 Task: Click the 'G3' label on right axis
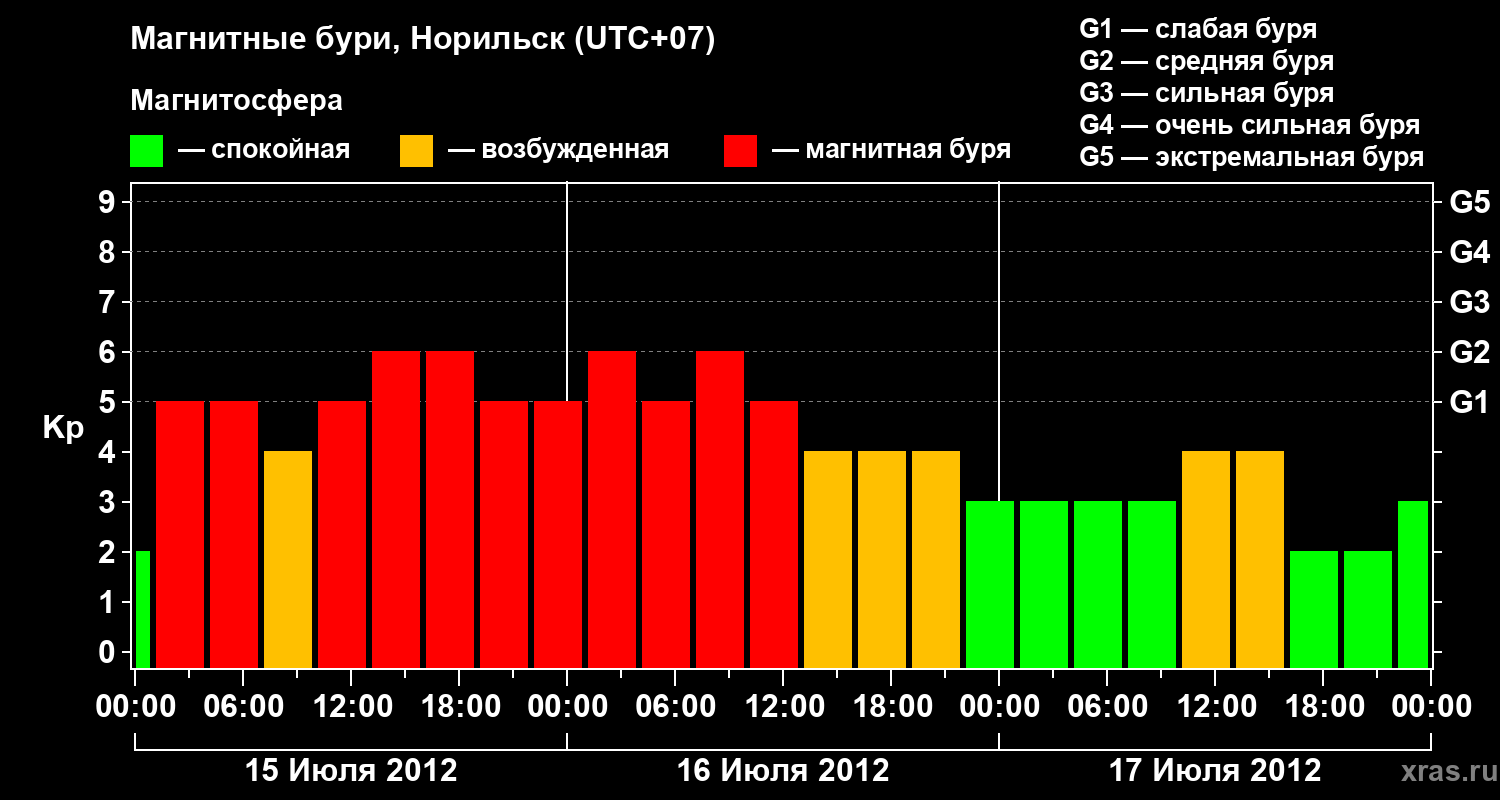pyautogui.click(x=1469, y=302)
